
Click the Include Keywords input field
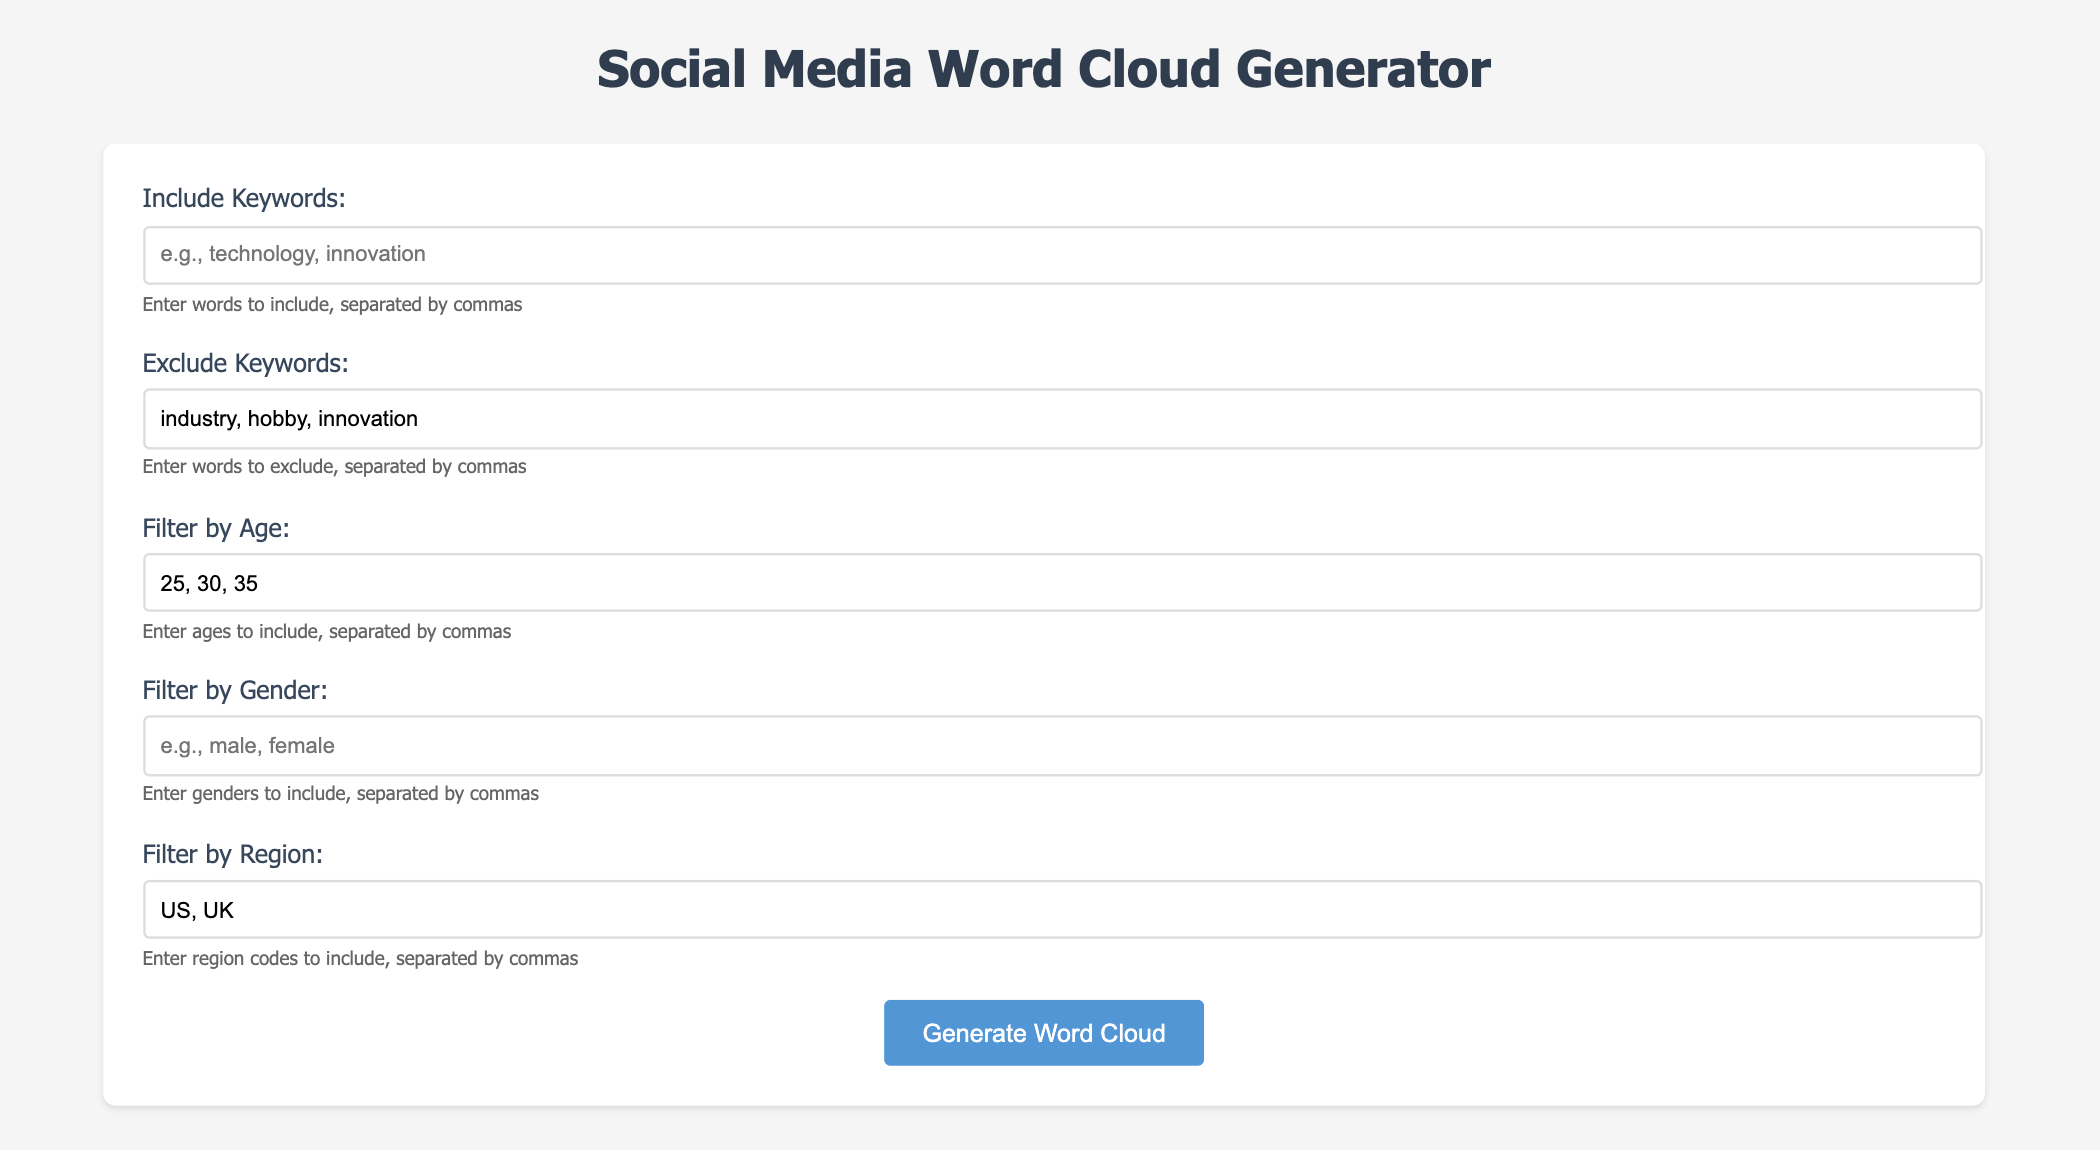click(1061, 255)
